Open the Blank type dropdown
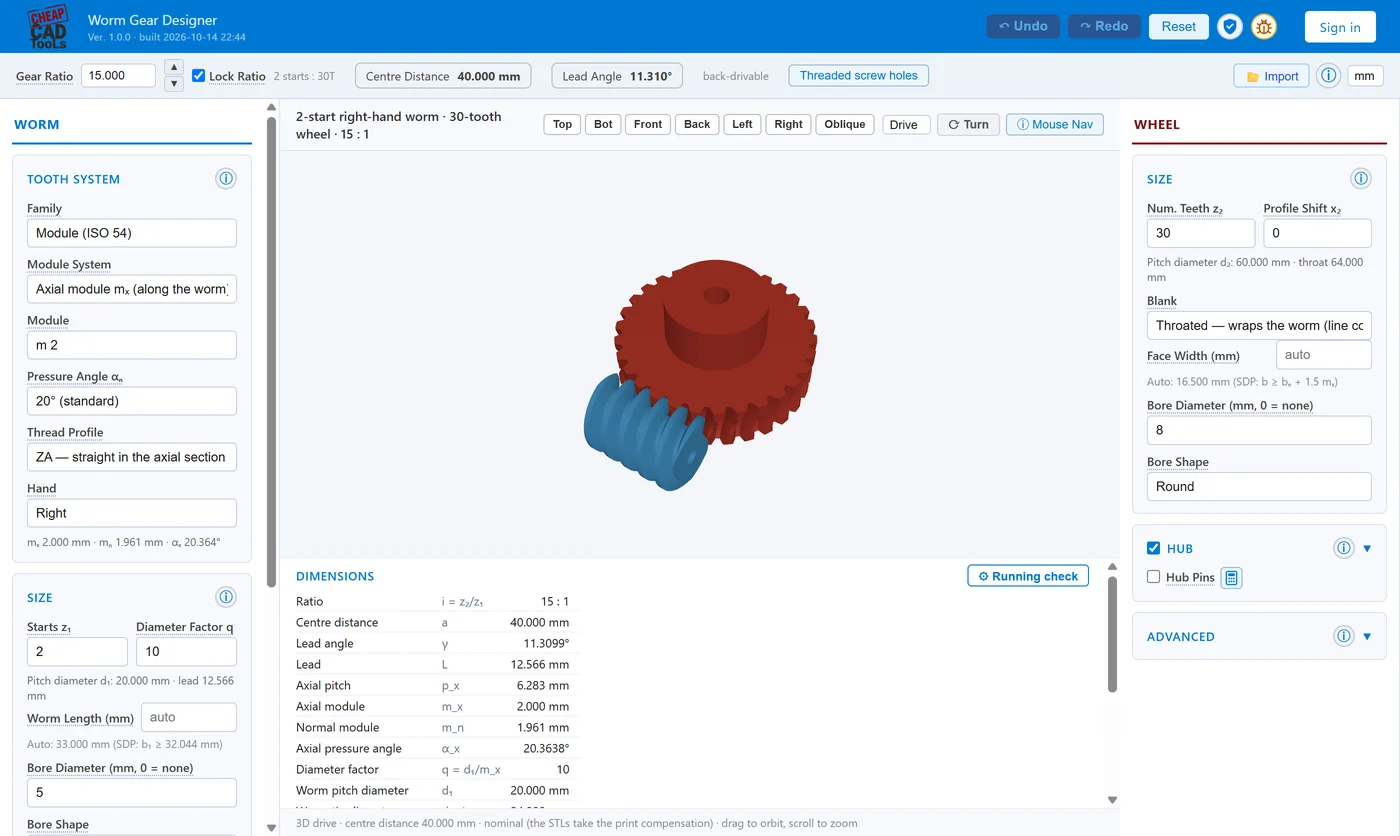The image size is (1400, 836). (1259, 325)
